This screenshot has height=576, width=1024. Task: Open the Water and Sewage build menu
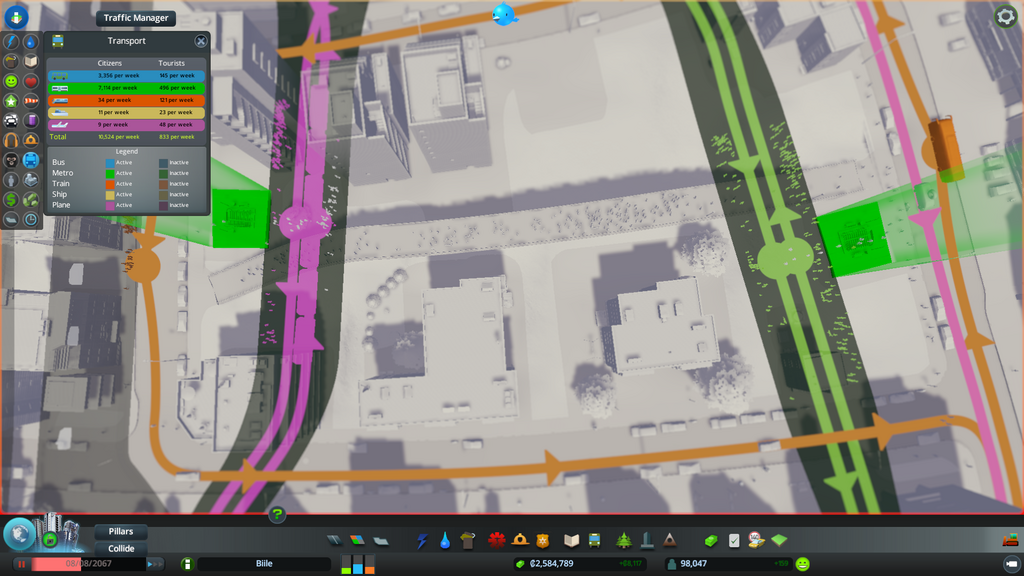[445, 541]
